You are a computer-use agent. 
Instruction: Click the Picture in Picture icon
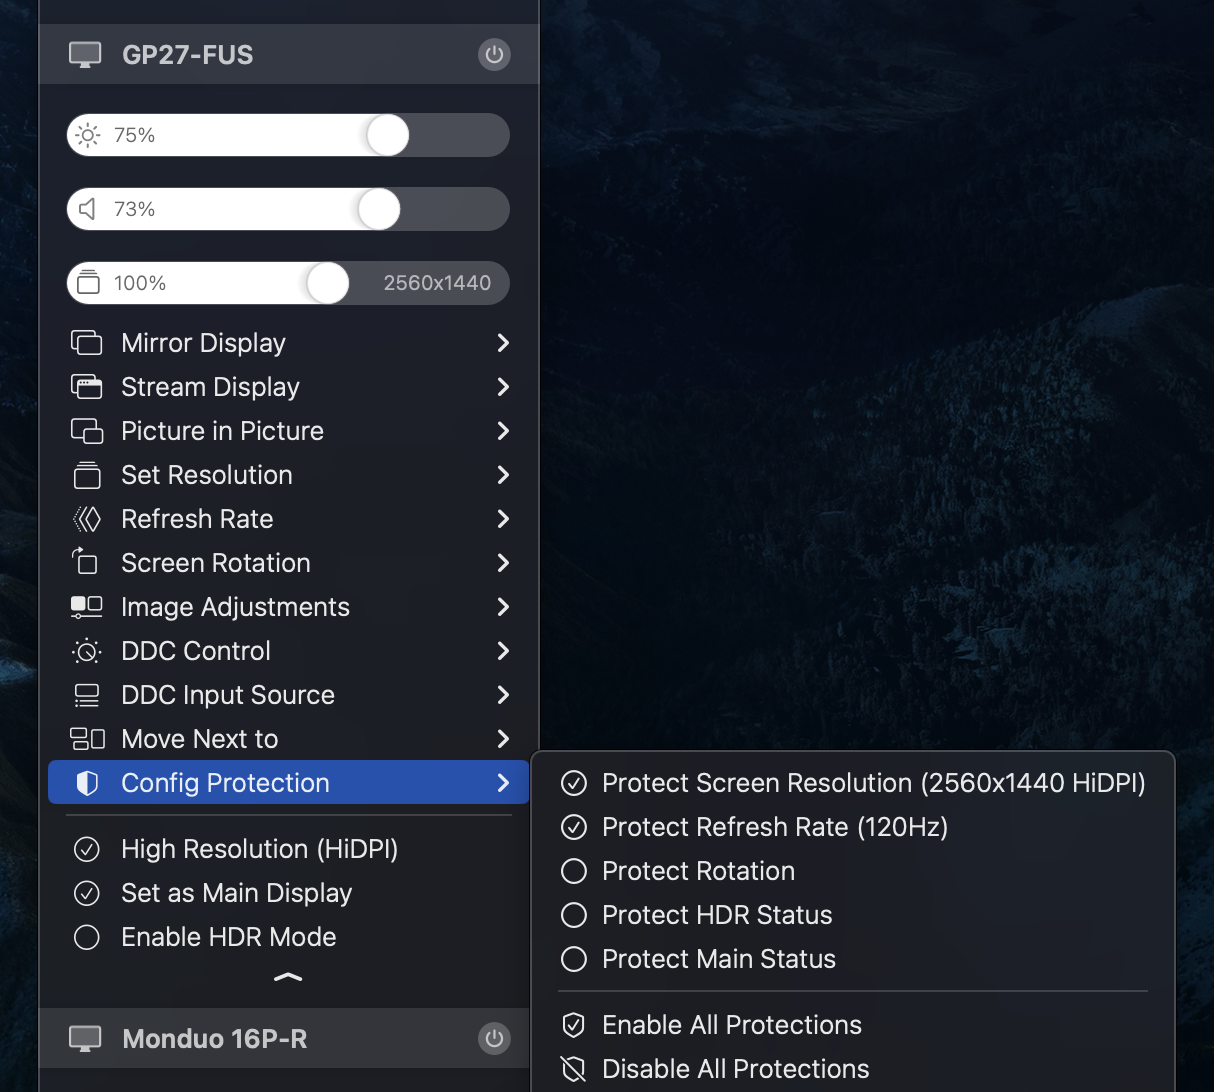87,431
